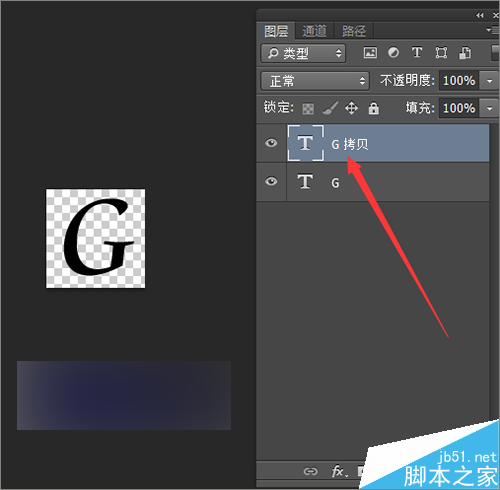Switch to the 图层 tab
The width and height of the screenshot is (500, 490).
pos(276,31)
